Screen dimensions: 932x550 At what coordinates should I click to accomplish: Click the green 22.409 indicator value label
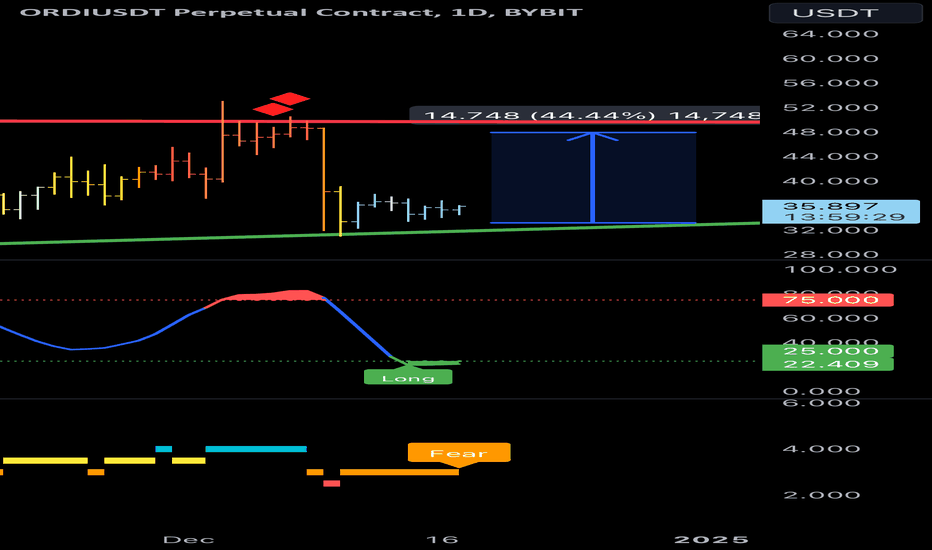pyautogui.click(x=827, y=364)
